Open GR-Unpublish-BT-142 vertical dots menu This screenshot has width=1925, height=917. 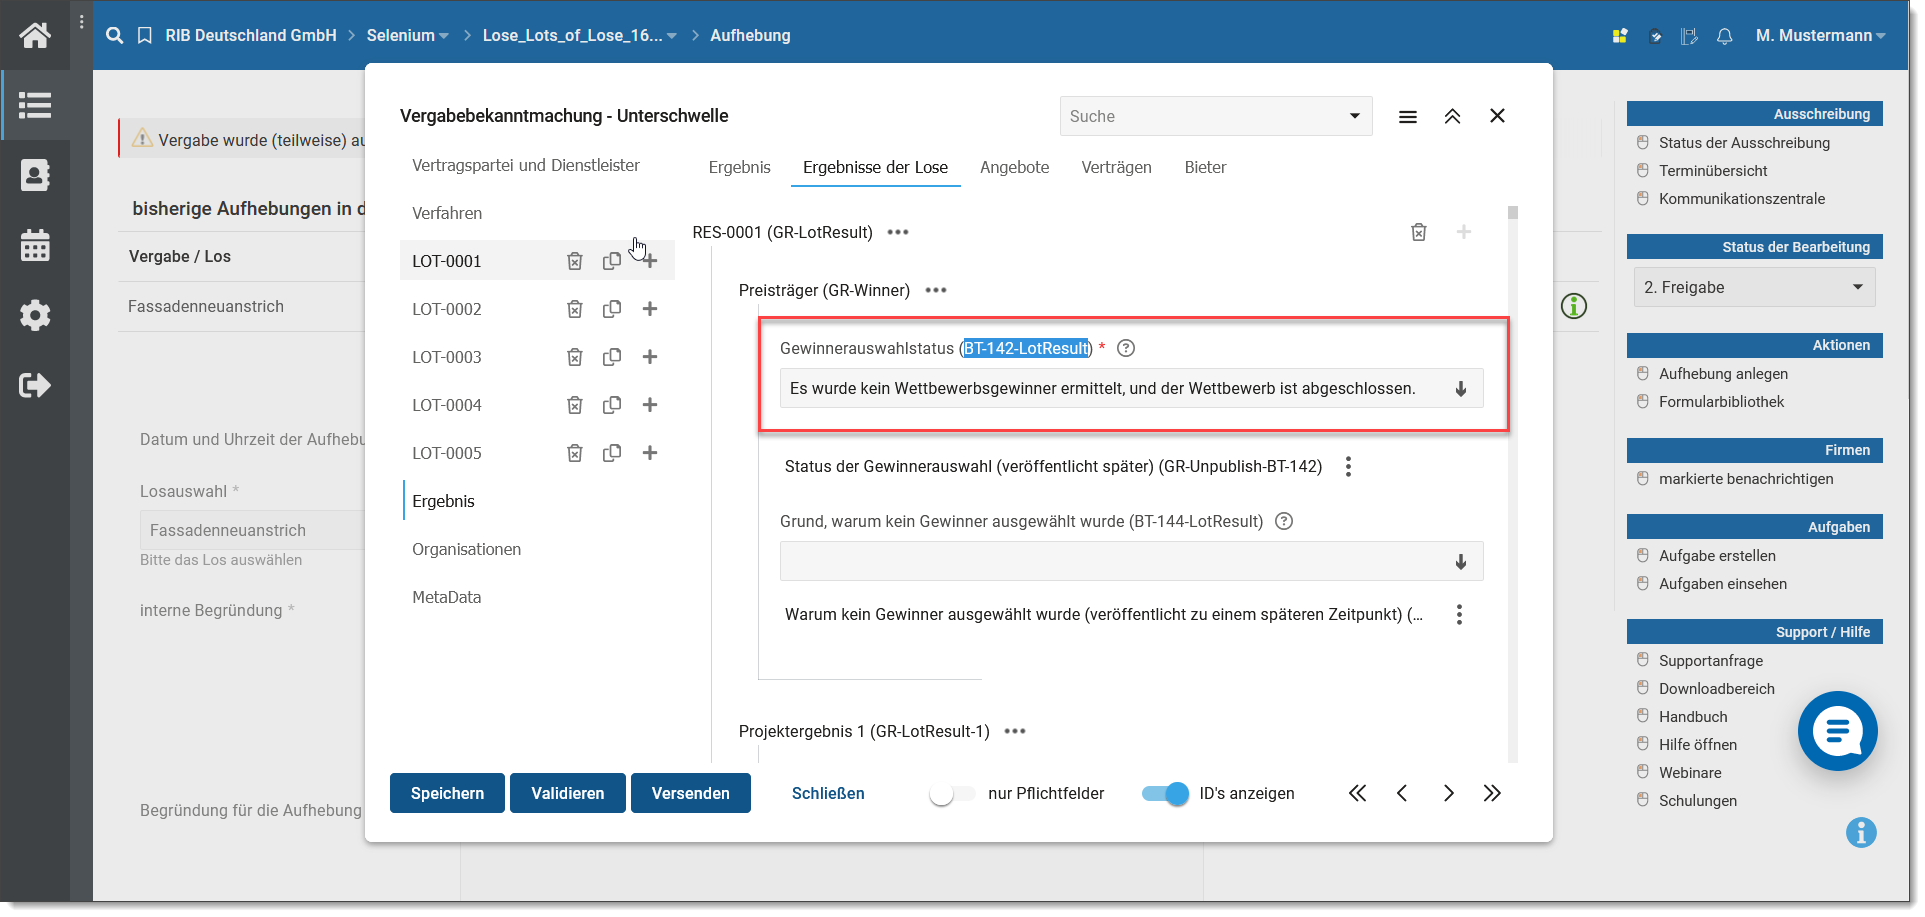1349,466
